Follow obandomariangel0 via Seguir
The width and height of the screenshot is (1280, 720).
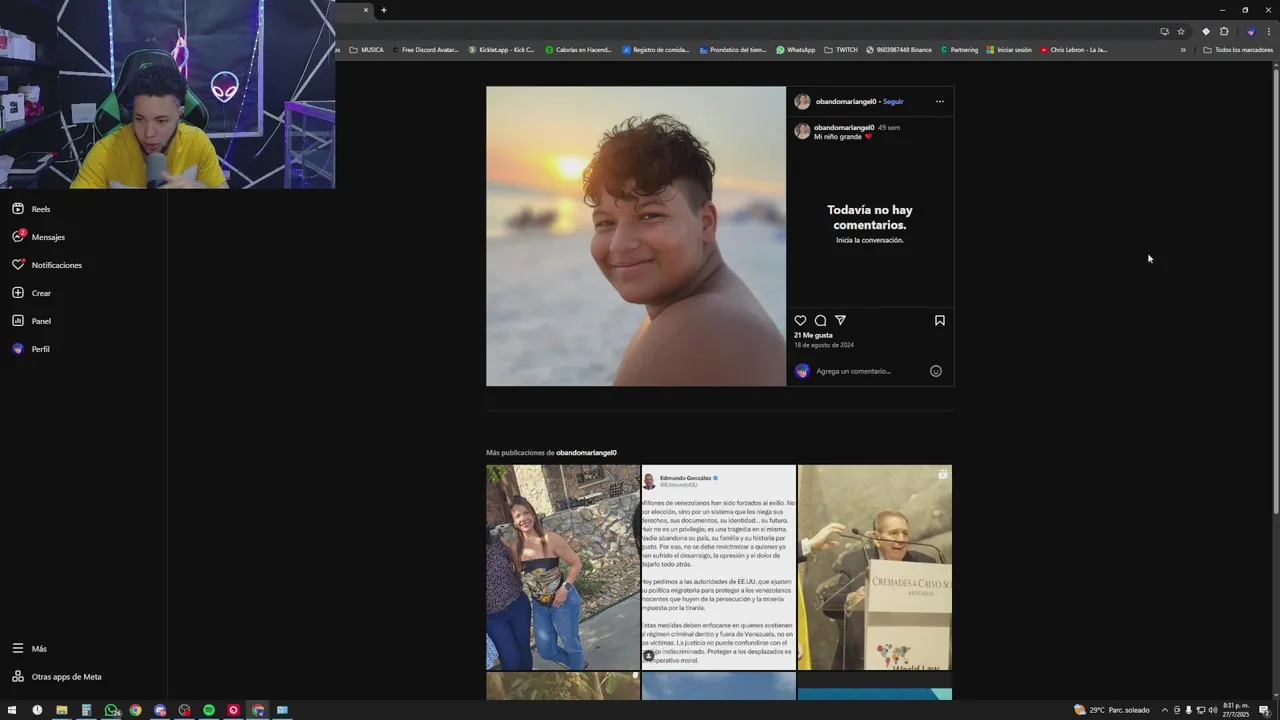pos(893,101)
